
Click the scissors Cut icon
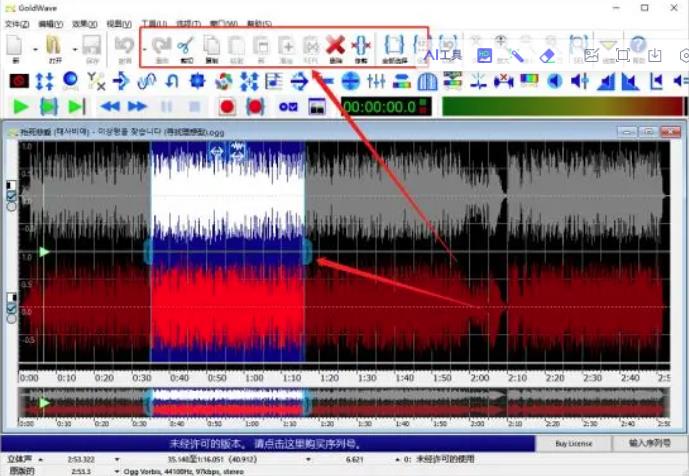coord(185,46)
